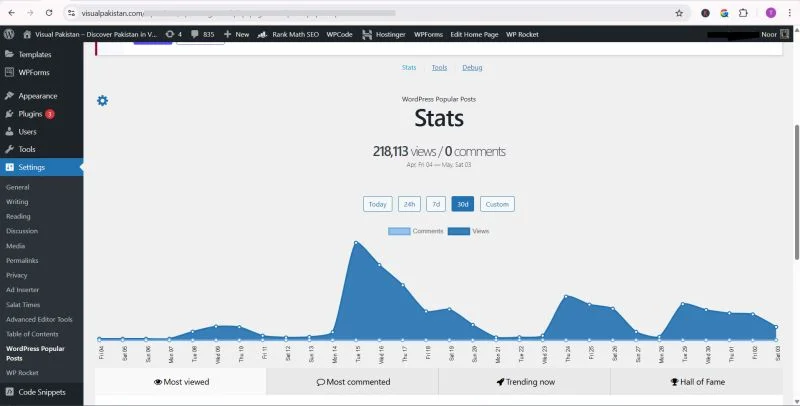Click the dark round extension icon
Image resolution: width=800 pixels, height=406 pixels.
pos(706,13)
